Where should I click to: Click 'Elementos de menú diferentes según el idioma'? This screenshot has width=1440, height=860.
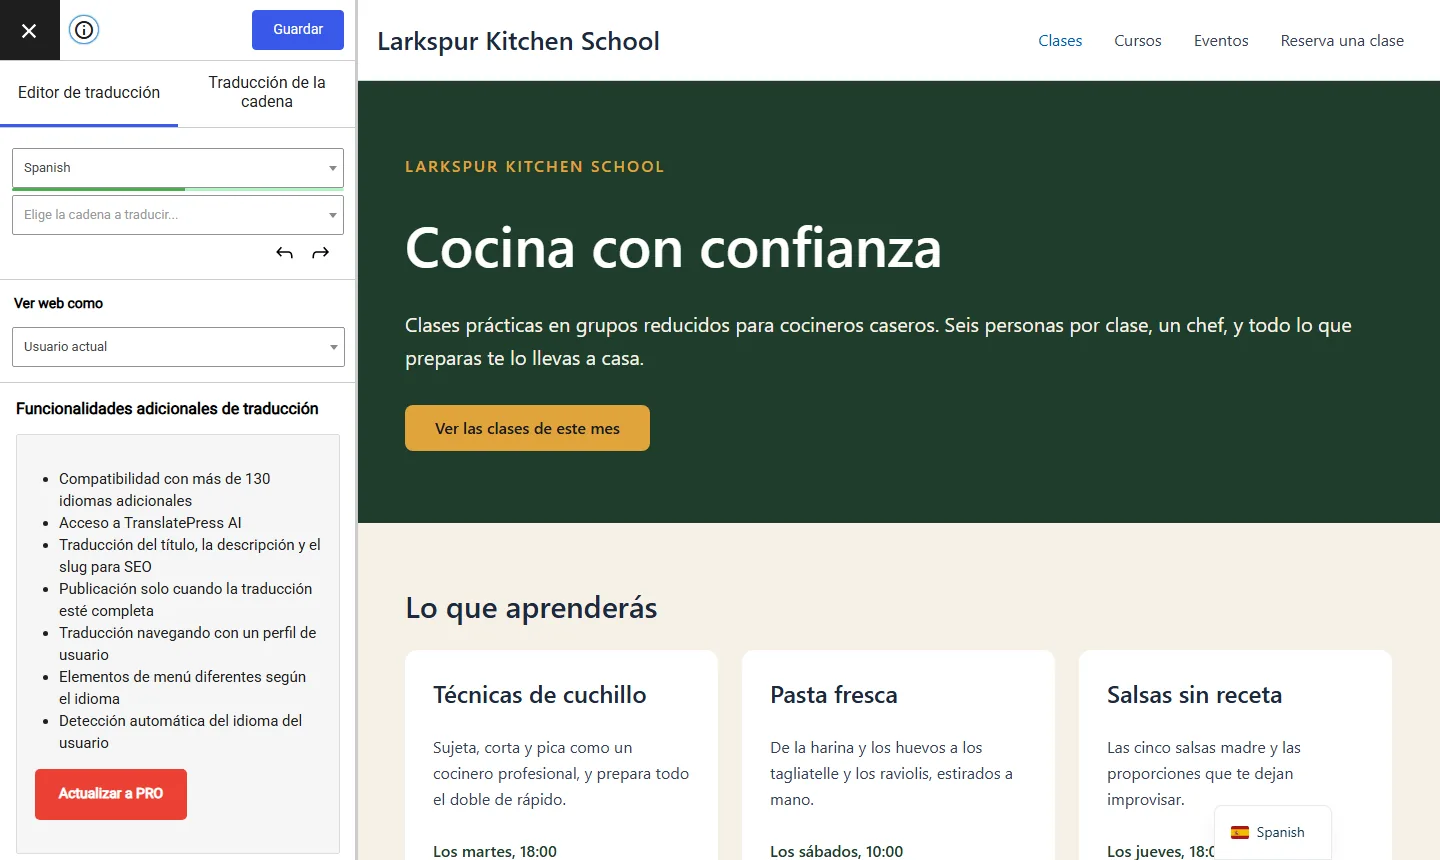(182, 688)
